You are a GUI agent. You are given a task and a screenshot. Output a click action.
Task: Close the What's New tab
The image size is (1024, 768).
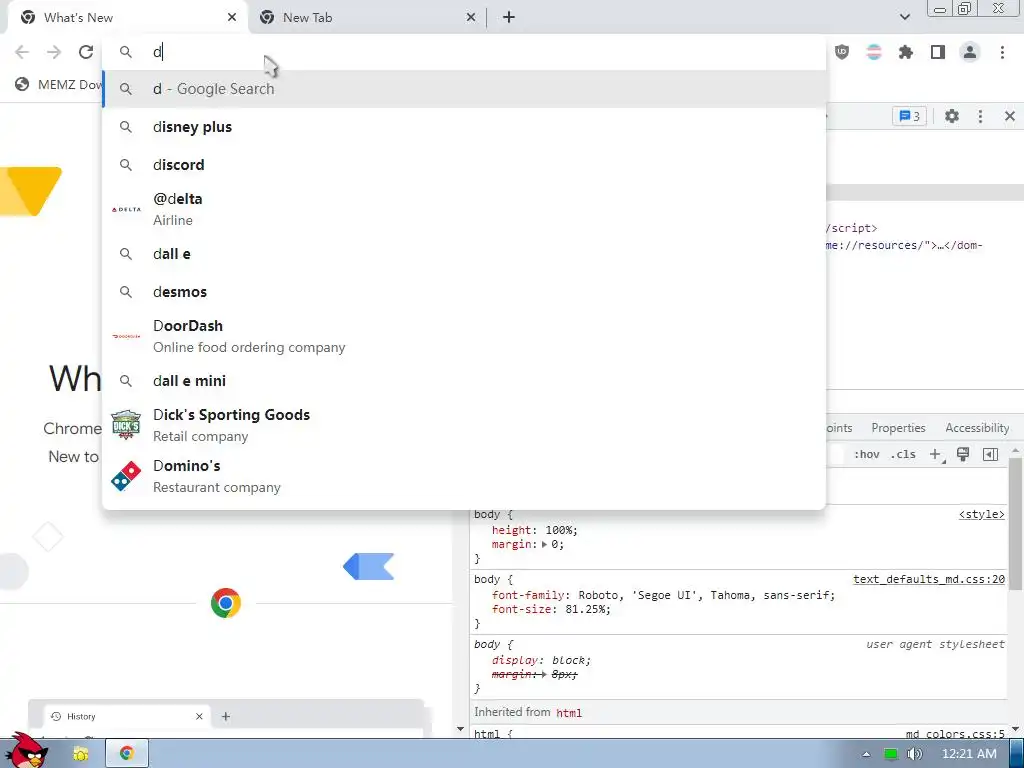[232, 18]
